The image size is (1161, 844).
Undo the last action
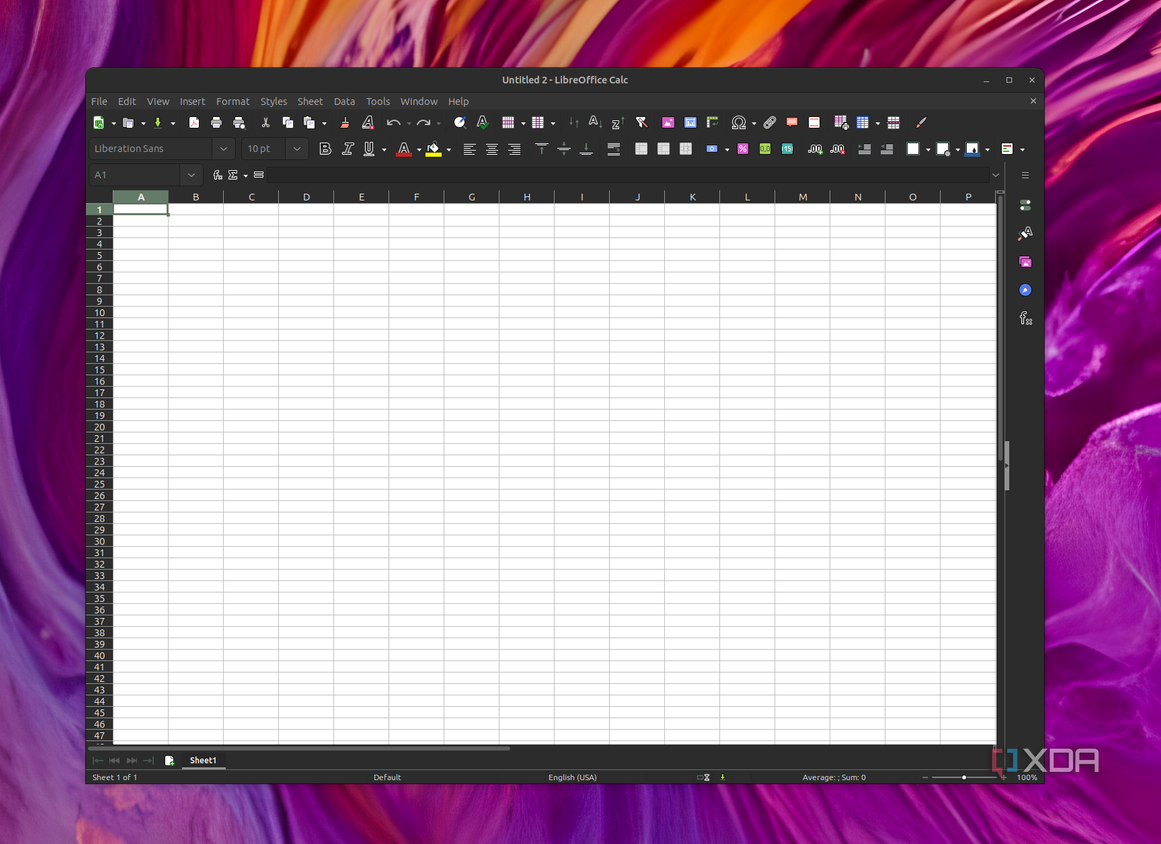coord(393,123)
